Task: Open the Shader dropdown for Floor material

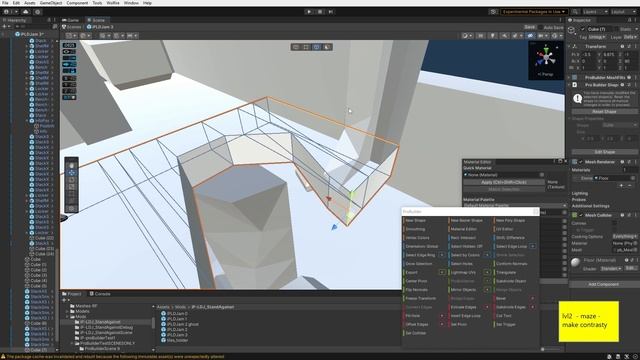Action: tap(611, 269)
